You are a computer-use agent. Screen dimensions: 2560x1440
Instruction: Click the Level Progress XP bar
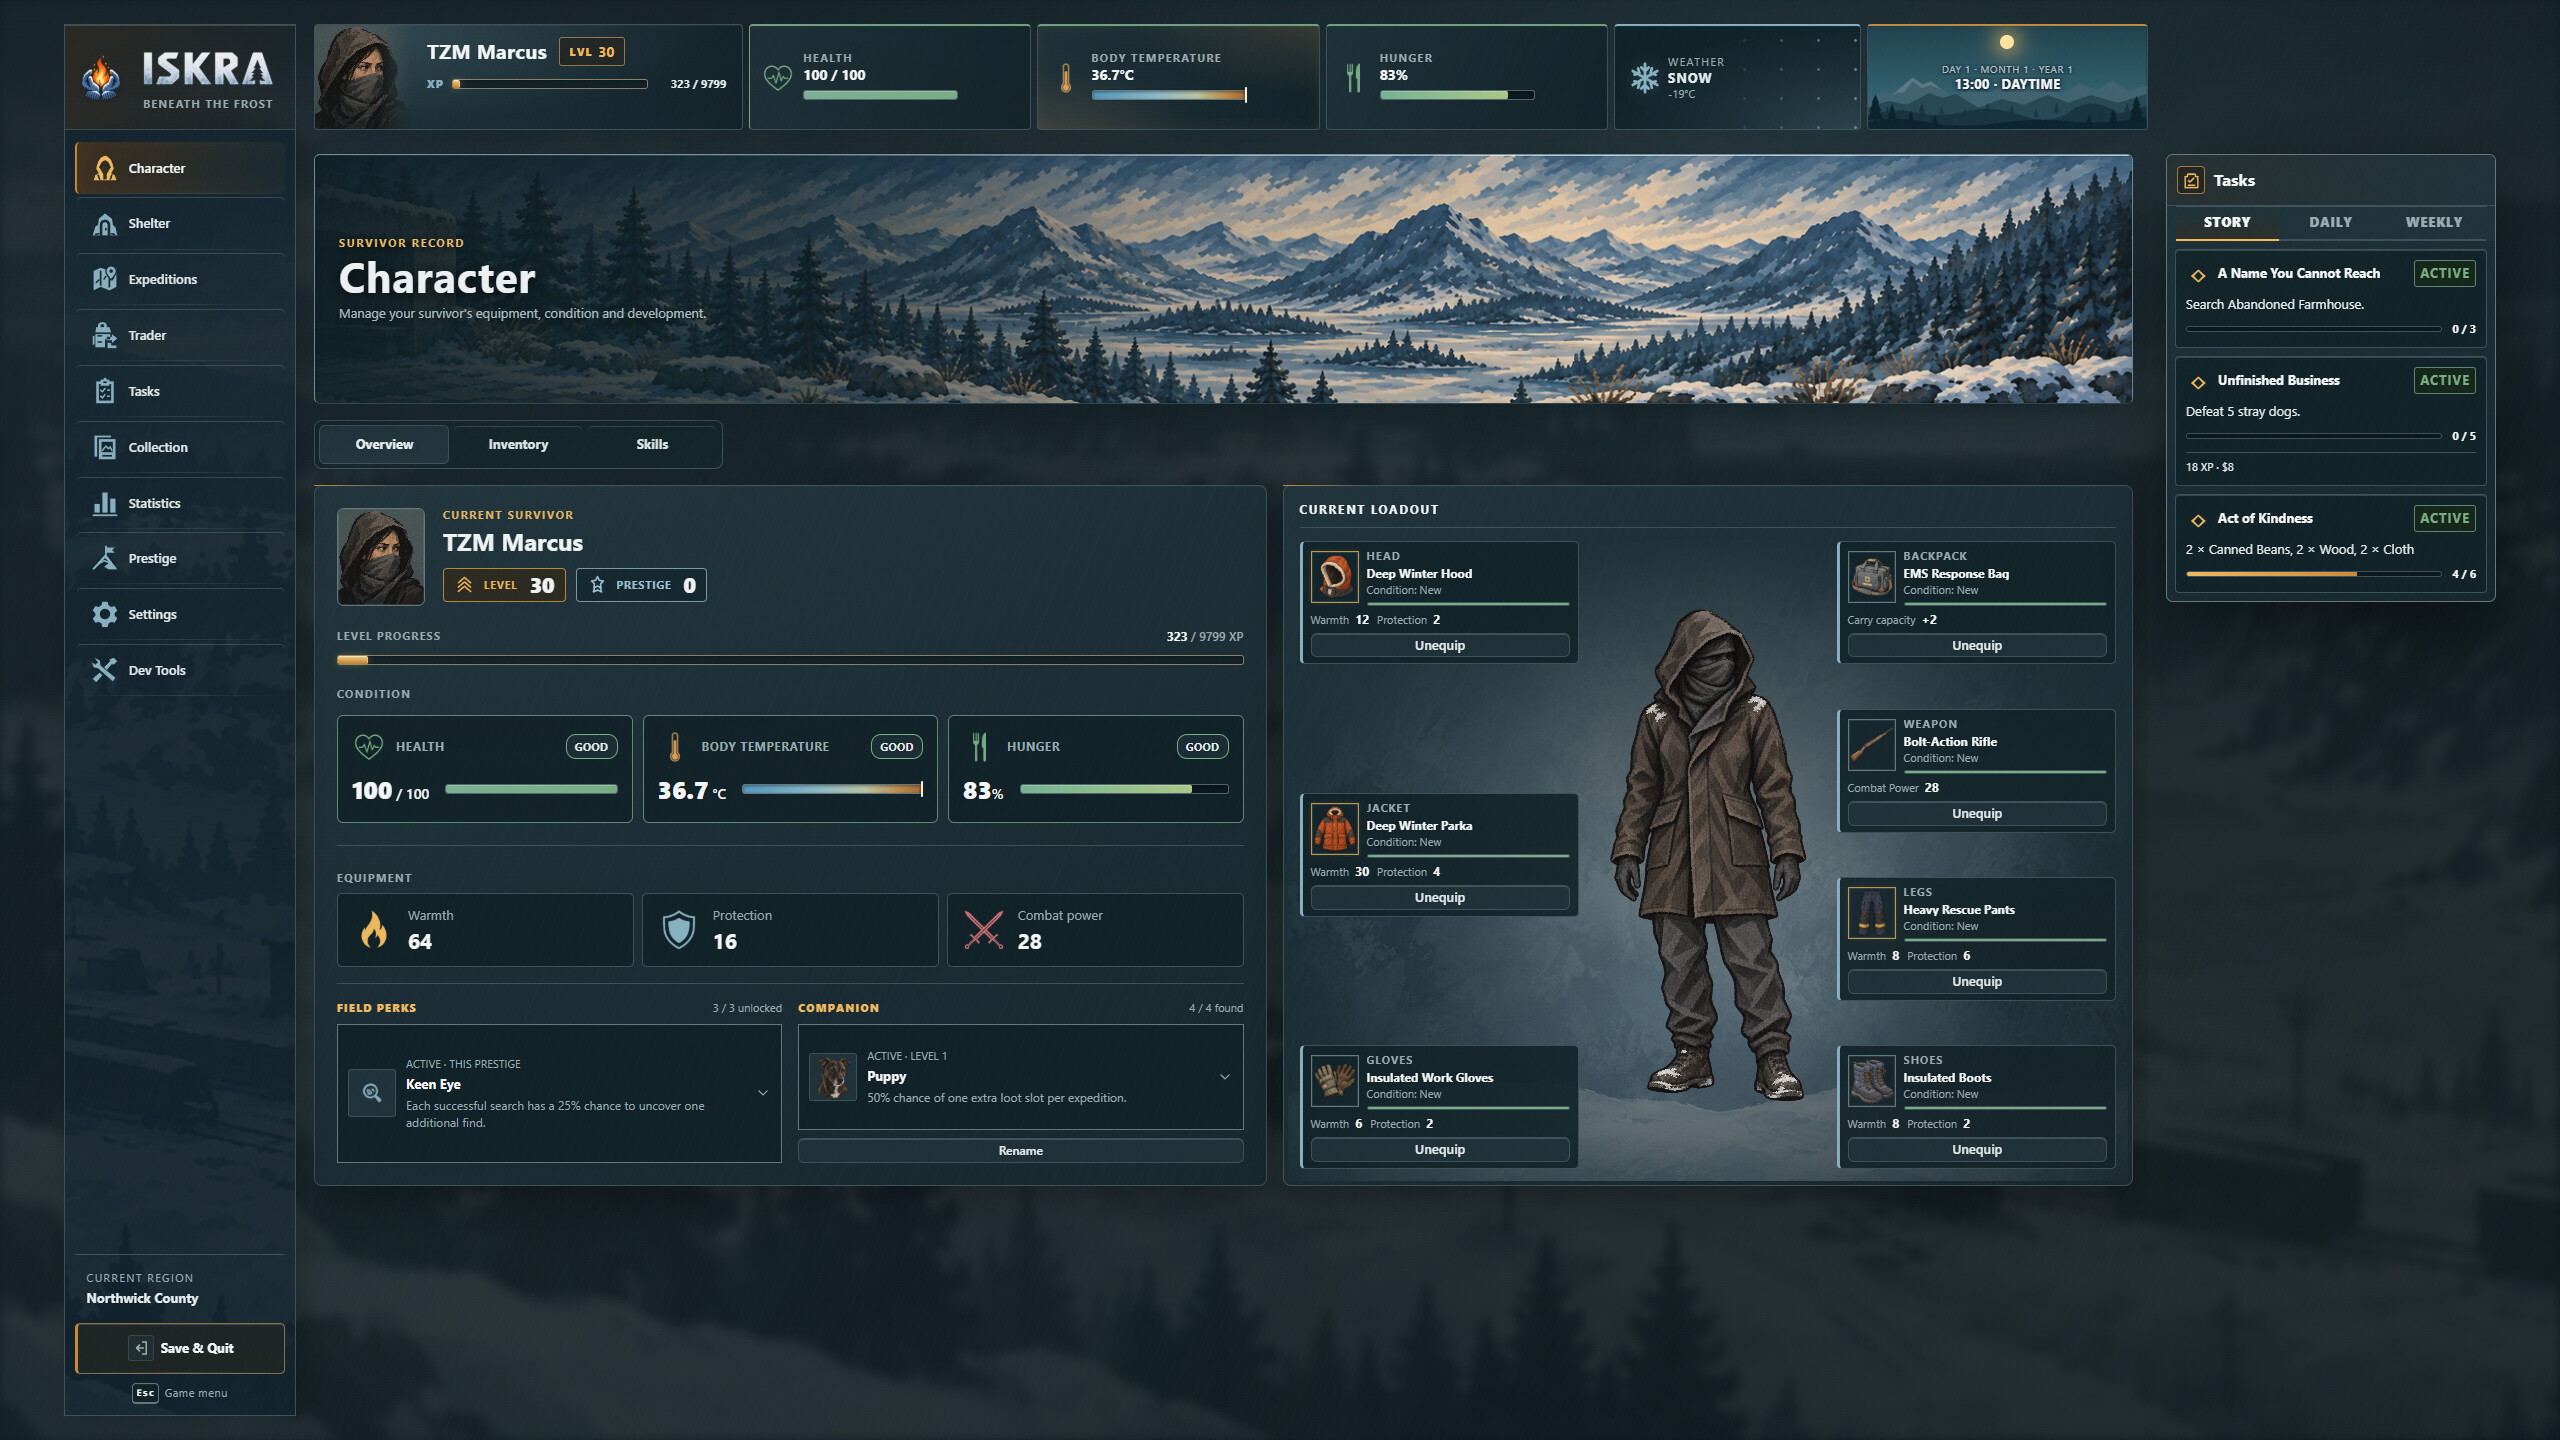coord(790,660)
